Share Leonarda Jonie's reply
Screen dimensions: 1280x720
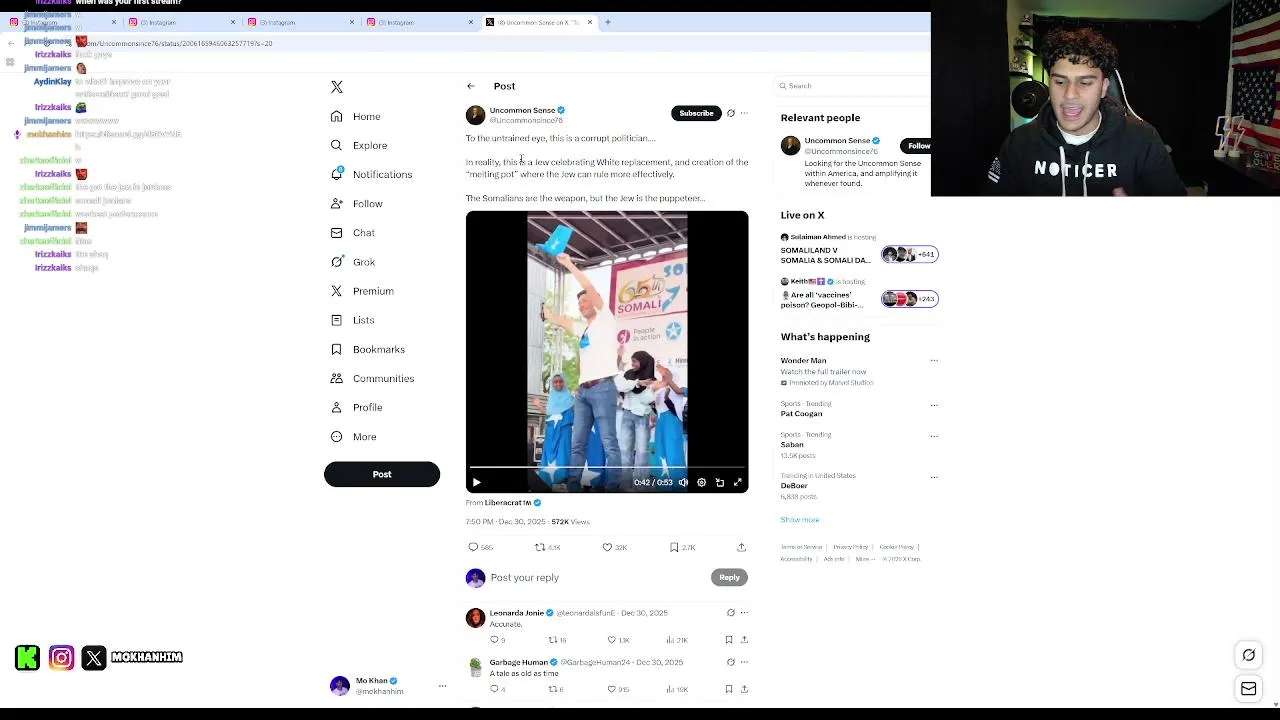744,640
